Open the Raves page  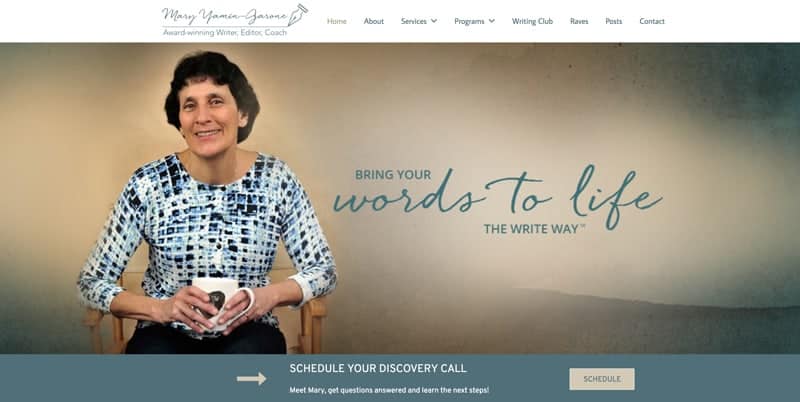[x=579, y=21]
